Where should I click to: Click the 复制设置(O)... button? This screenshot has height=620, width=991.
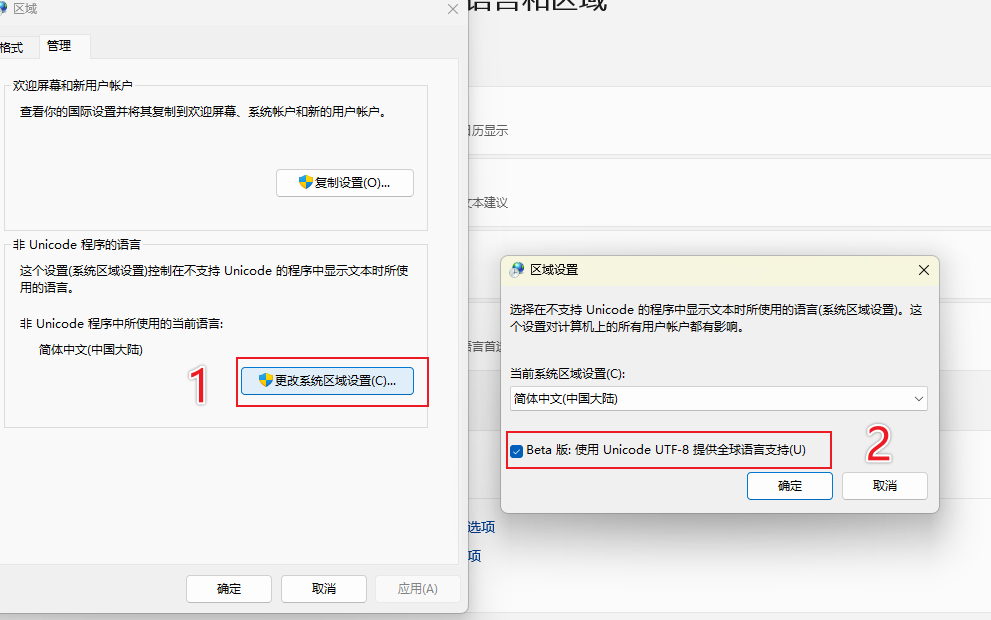pos(345,183)
